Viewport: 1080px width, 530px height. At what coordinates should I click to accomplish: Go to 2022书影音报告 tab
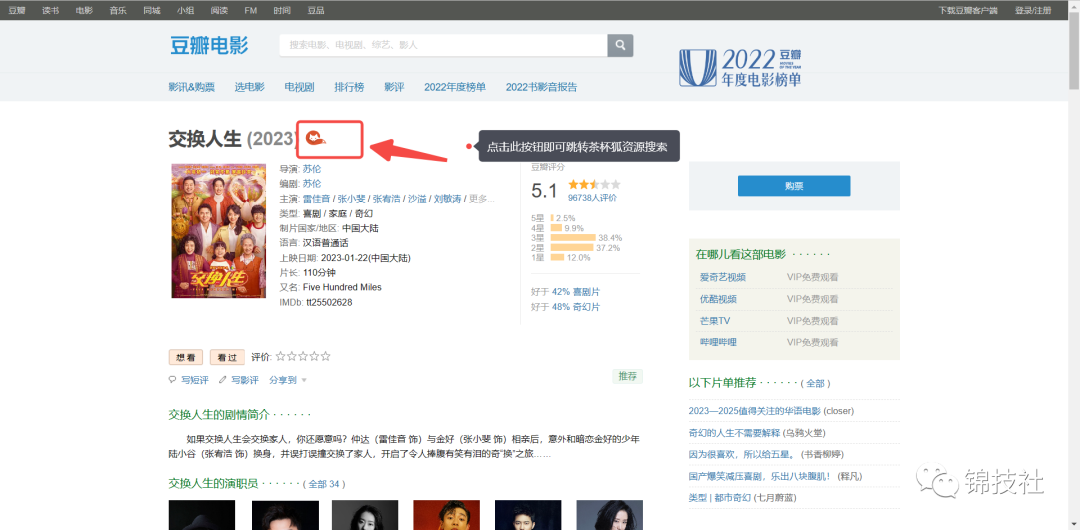pyautogui.click(x=541, y=87)
